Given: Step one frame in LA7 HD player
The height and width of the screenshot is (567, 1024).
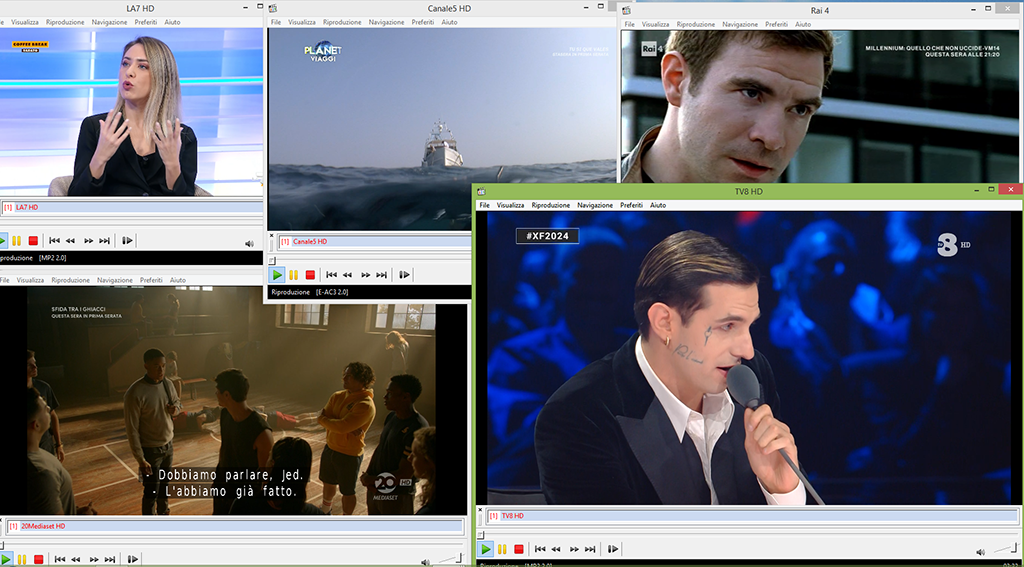Looking at the screenshot, I should [x=127, y=241].
